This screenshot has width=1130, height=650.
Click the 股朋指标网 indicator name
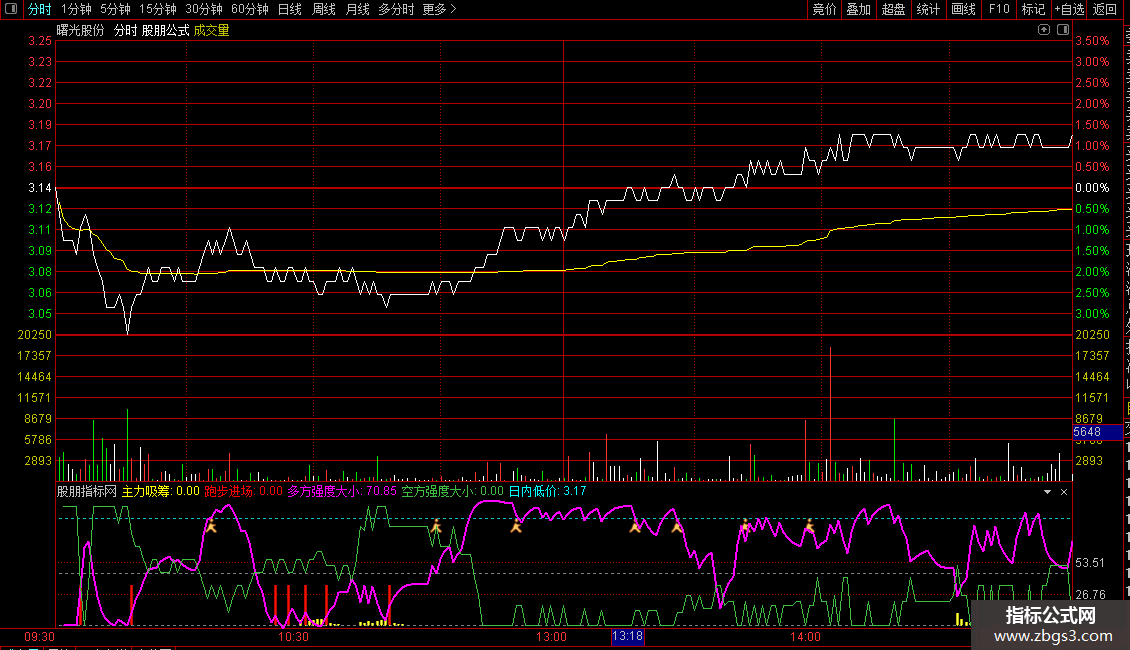point(86,491)
